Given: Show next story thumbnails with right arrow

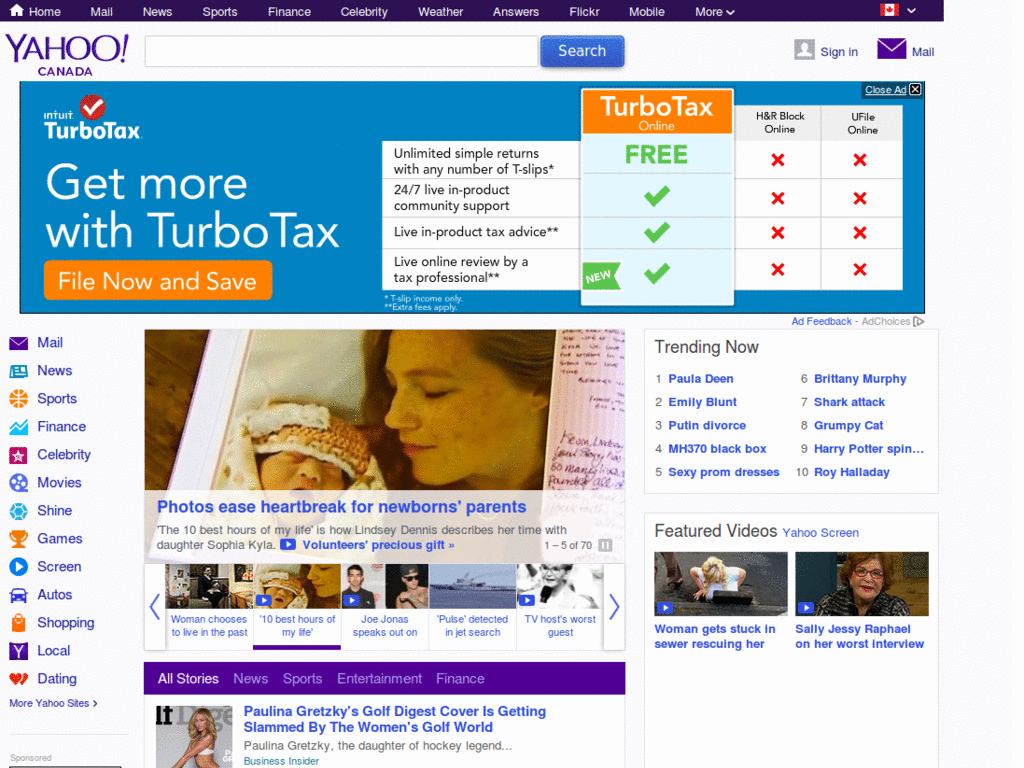Looking at the screenshot, I should (614, 607).
